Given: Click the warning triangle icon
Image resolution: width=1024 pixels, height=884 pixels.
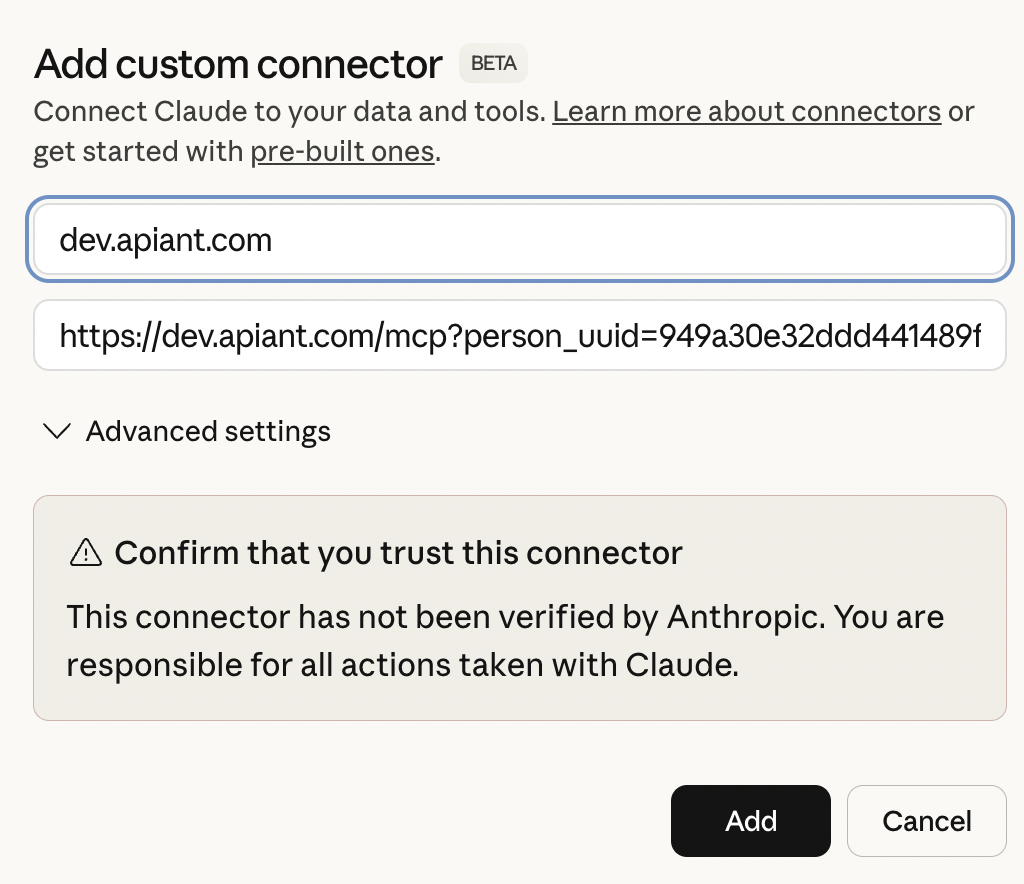Looking at the screenshot, I should (x=87, y=552).
